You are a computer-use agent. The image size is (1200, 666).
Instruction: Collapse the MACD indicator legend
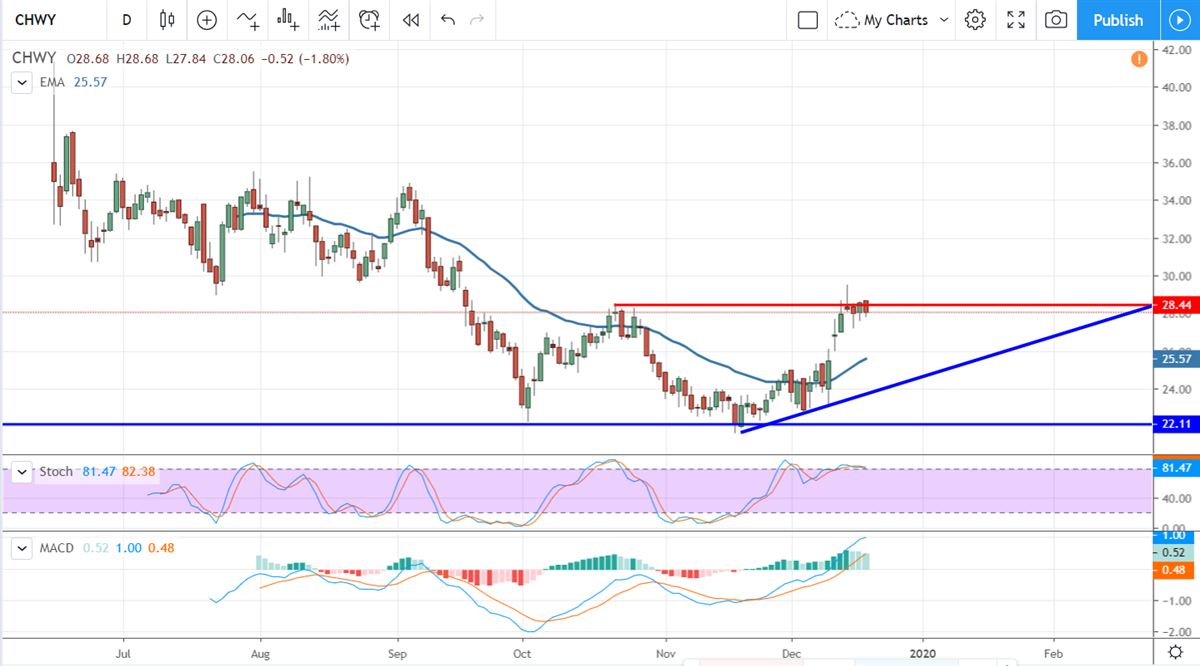pyautogui.click(x=21, y=548)
